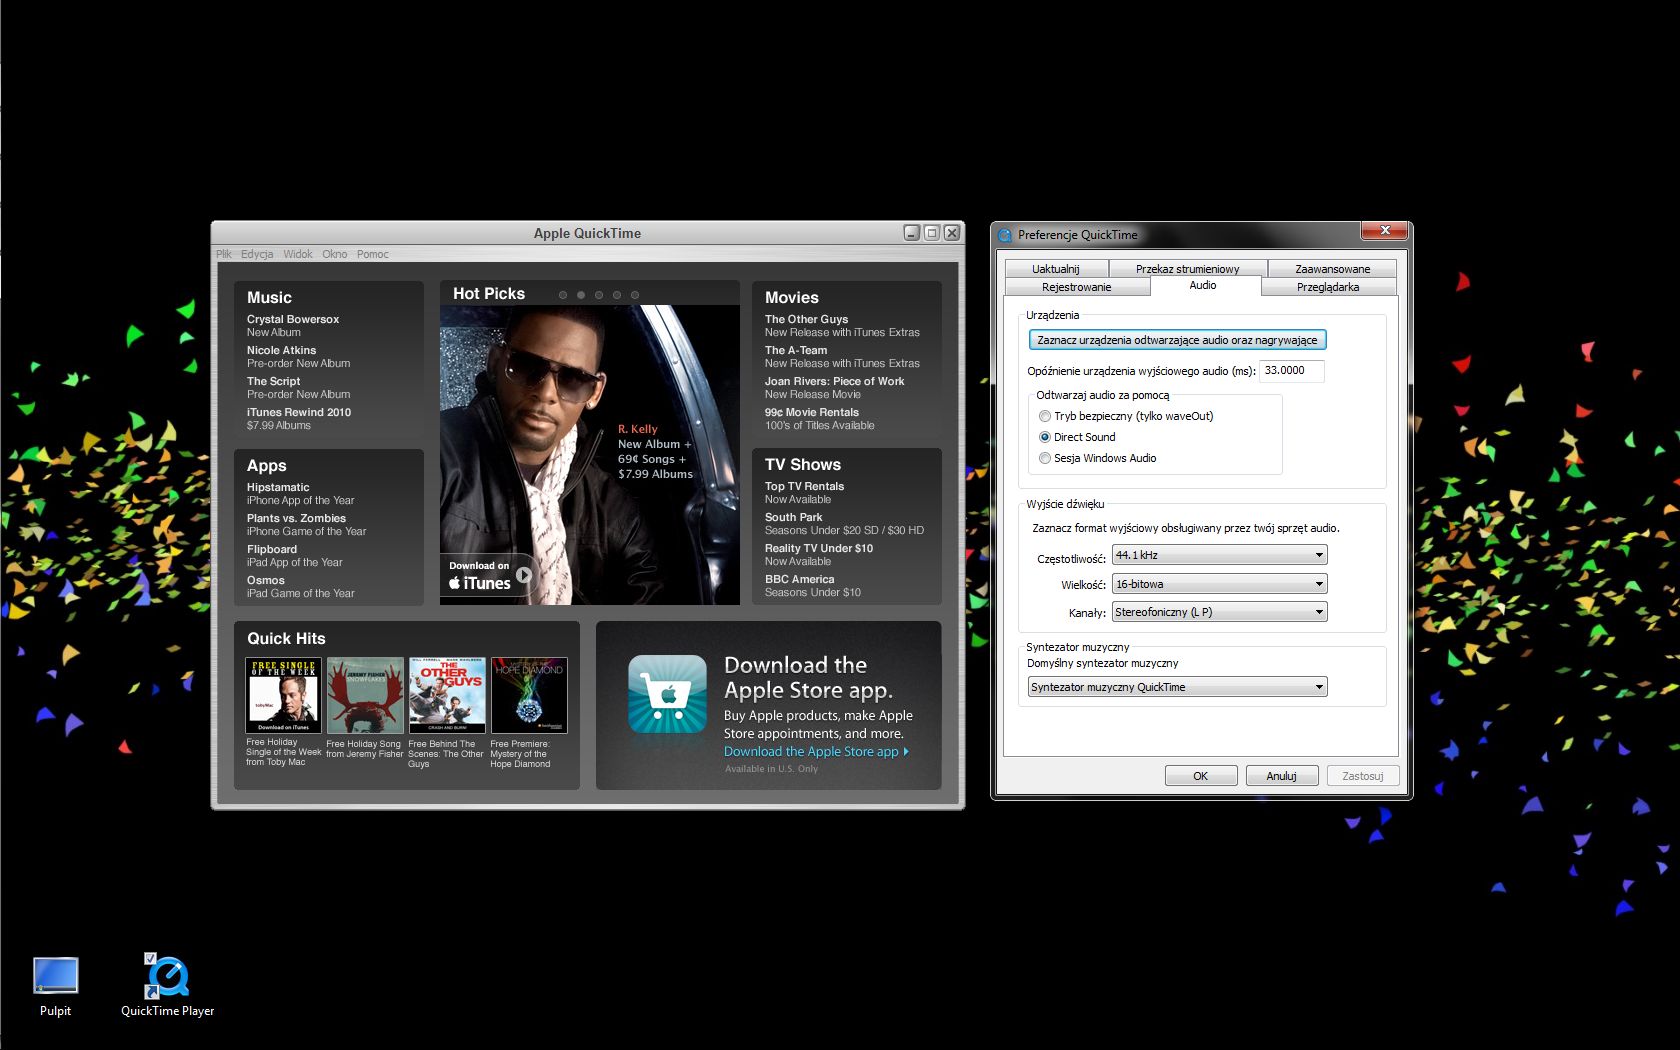Select second Hot Picks page dot
This screenshot has width=1680, height=1050.
(x=581, y=295)
